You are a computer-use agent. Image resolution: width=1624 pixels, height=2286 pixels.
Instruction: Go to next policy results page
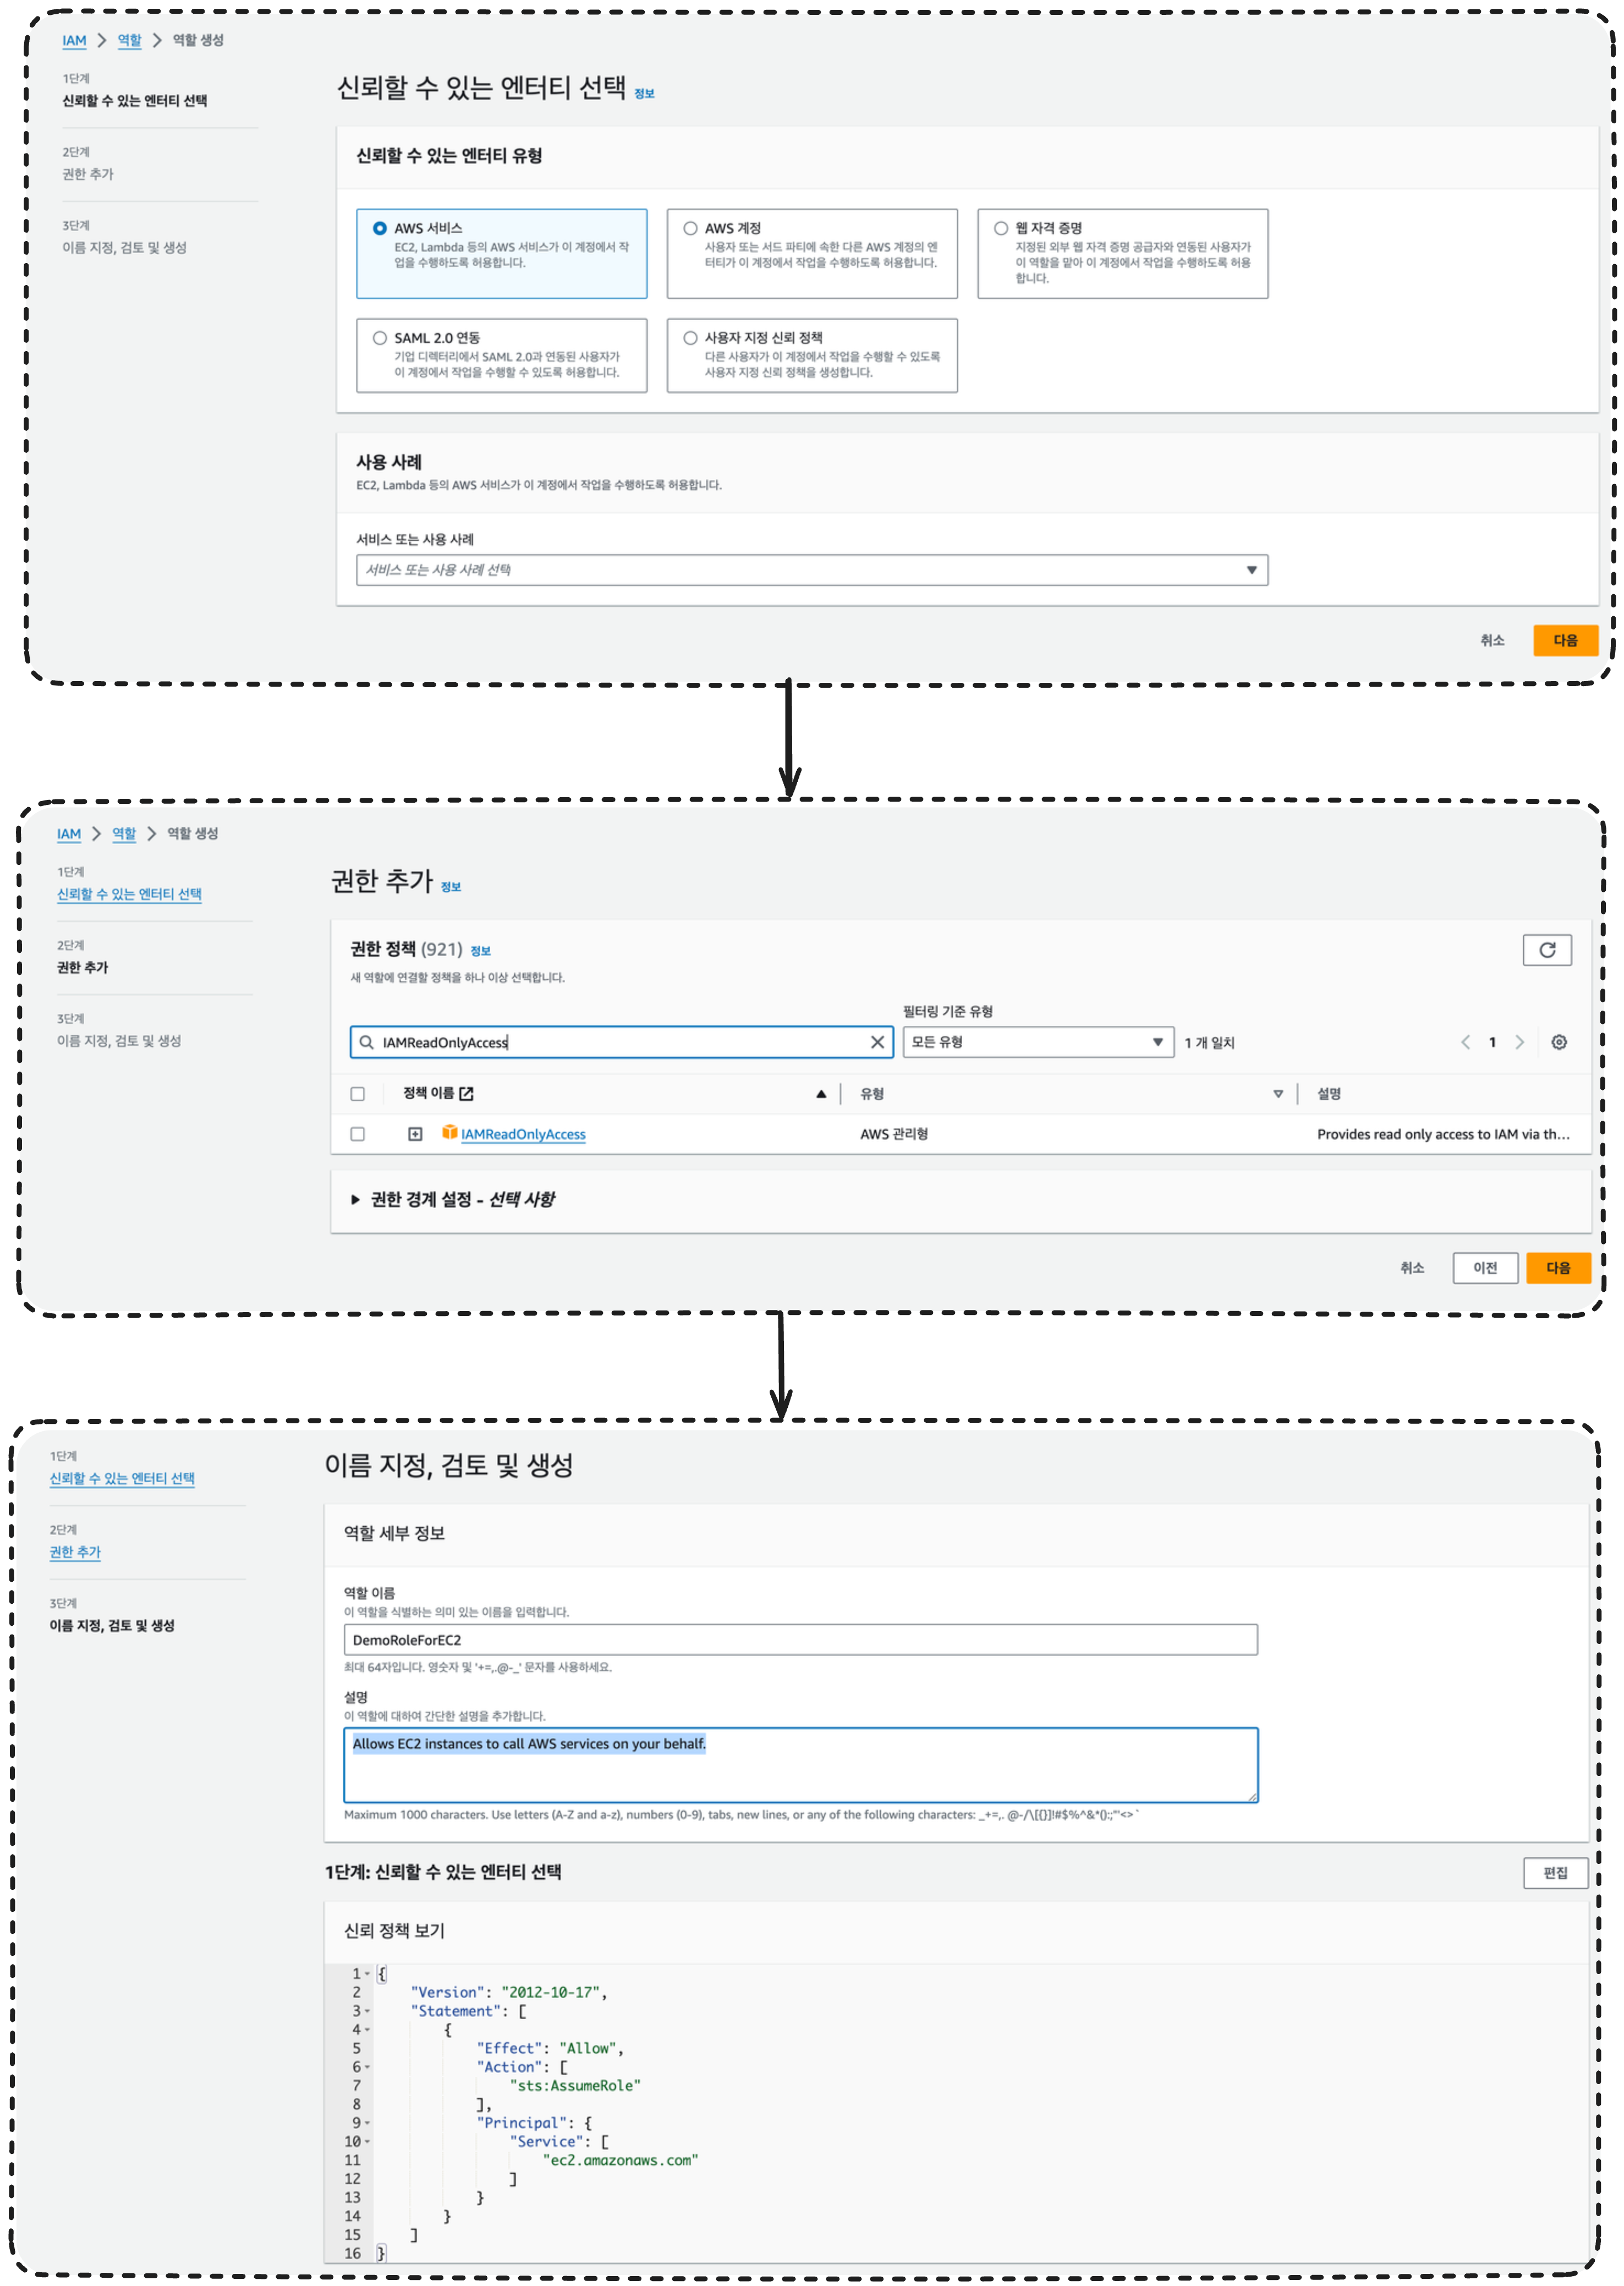[x=1519, y=1042]
